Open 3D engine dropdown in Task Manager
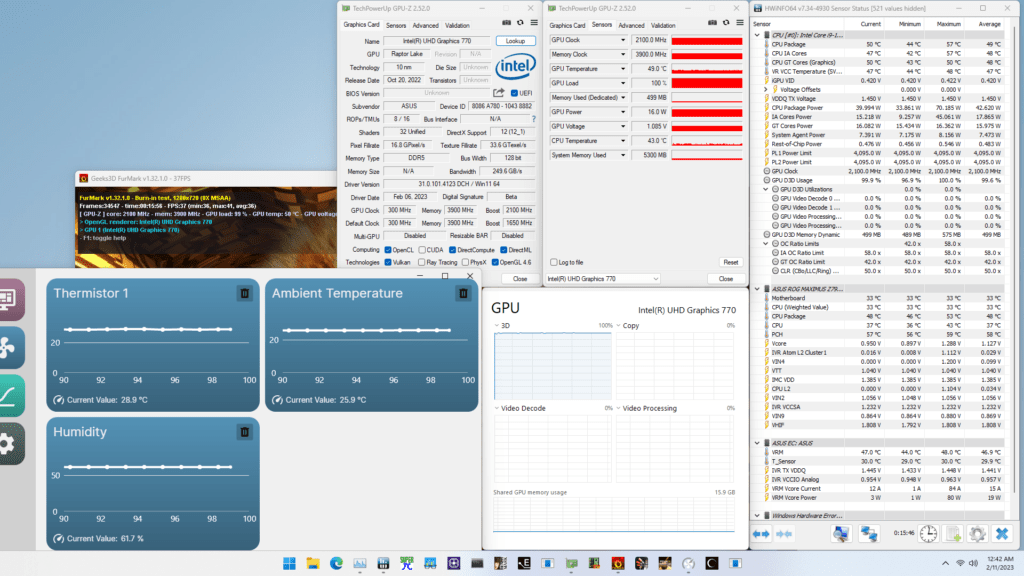 tap(496, 325)
